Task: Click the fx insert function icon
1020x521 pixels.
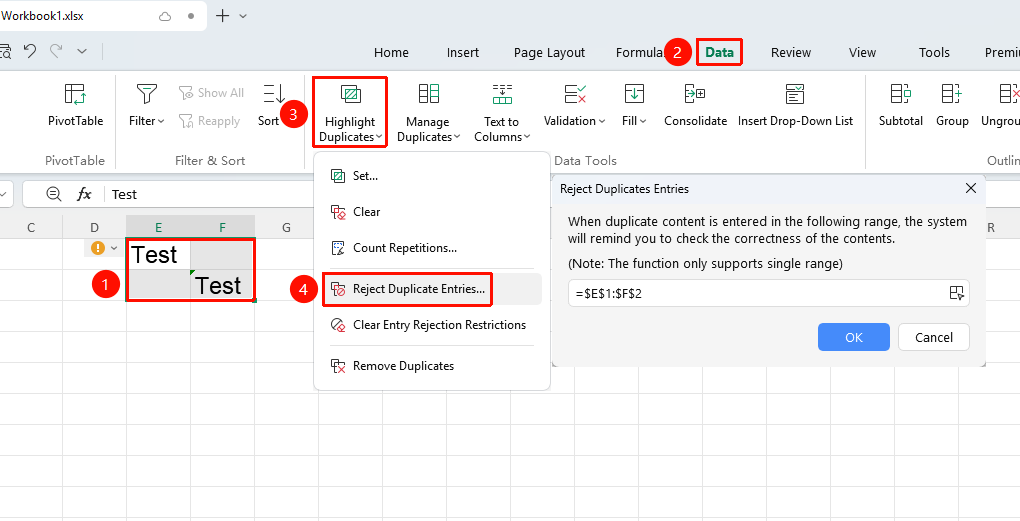Action: (x=84, y=194)
